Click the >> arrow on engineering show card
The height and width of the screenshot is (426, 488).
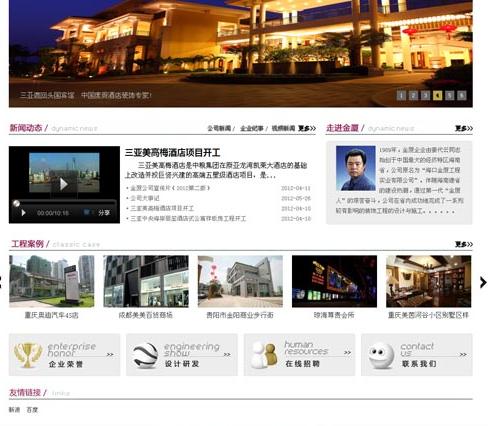click(x=227, y=354)
